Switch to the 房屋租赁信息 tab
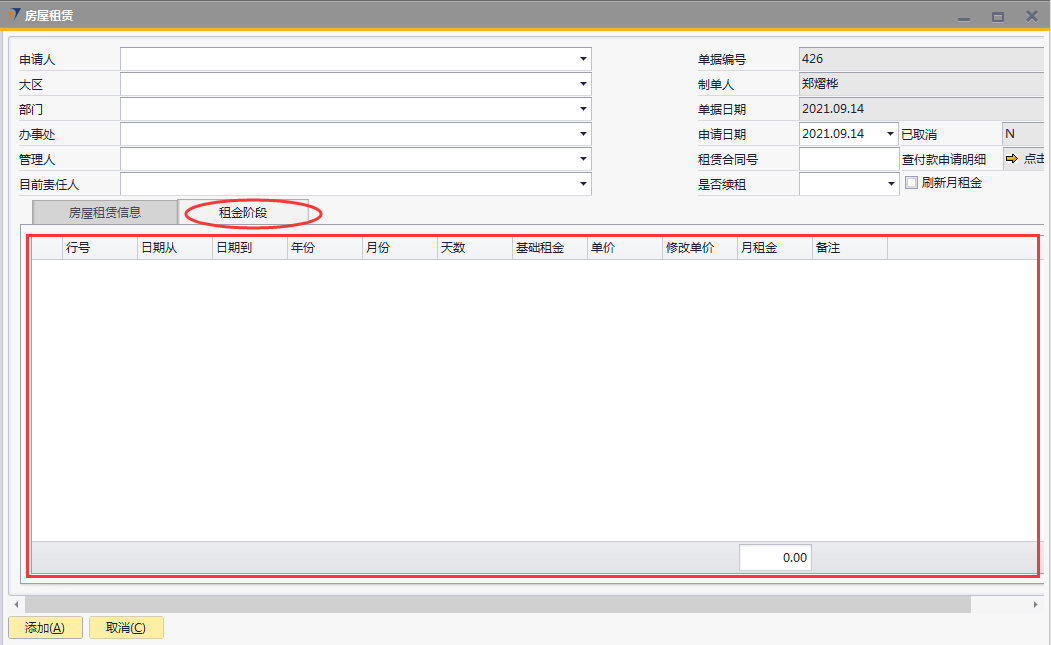This screenshot has height=645, width=1051. tap(105, 212)
